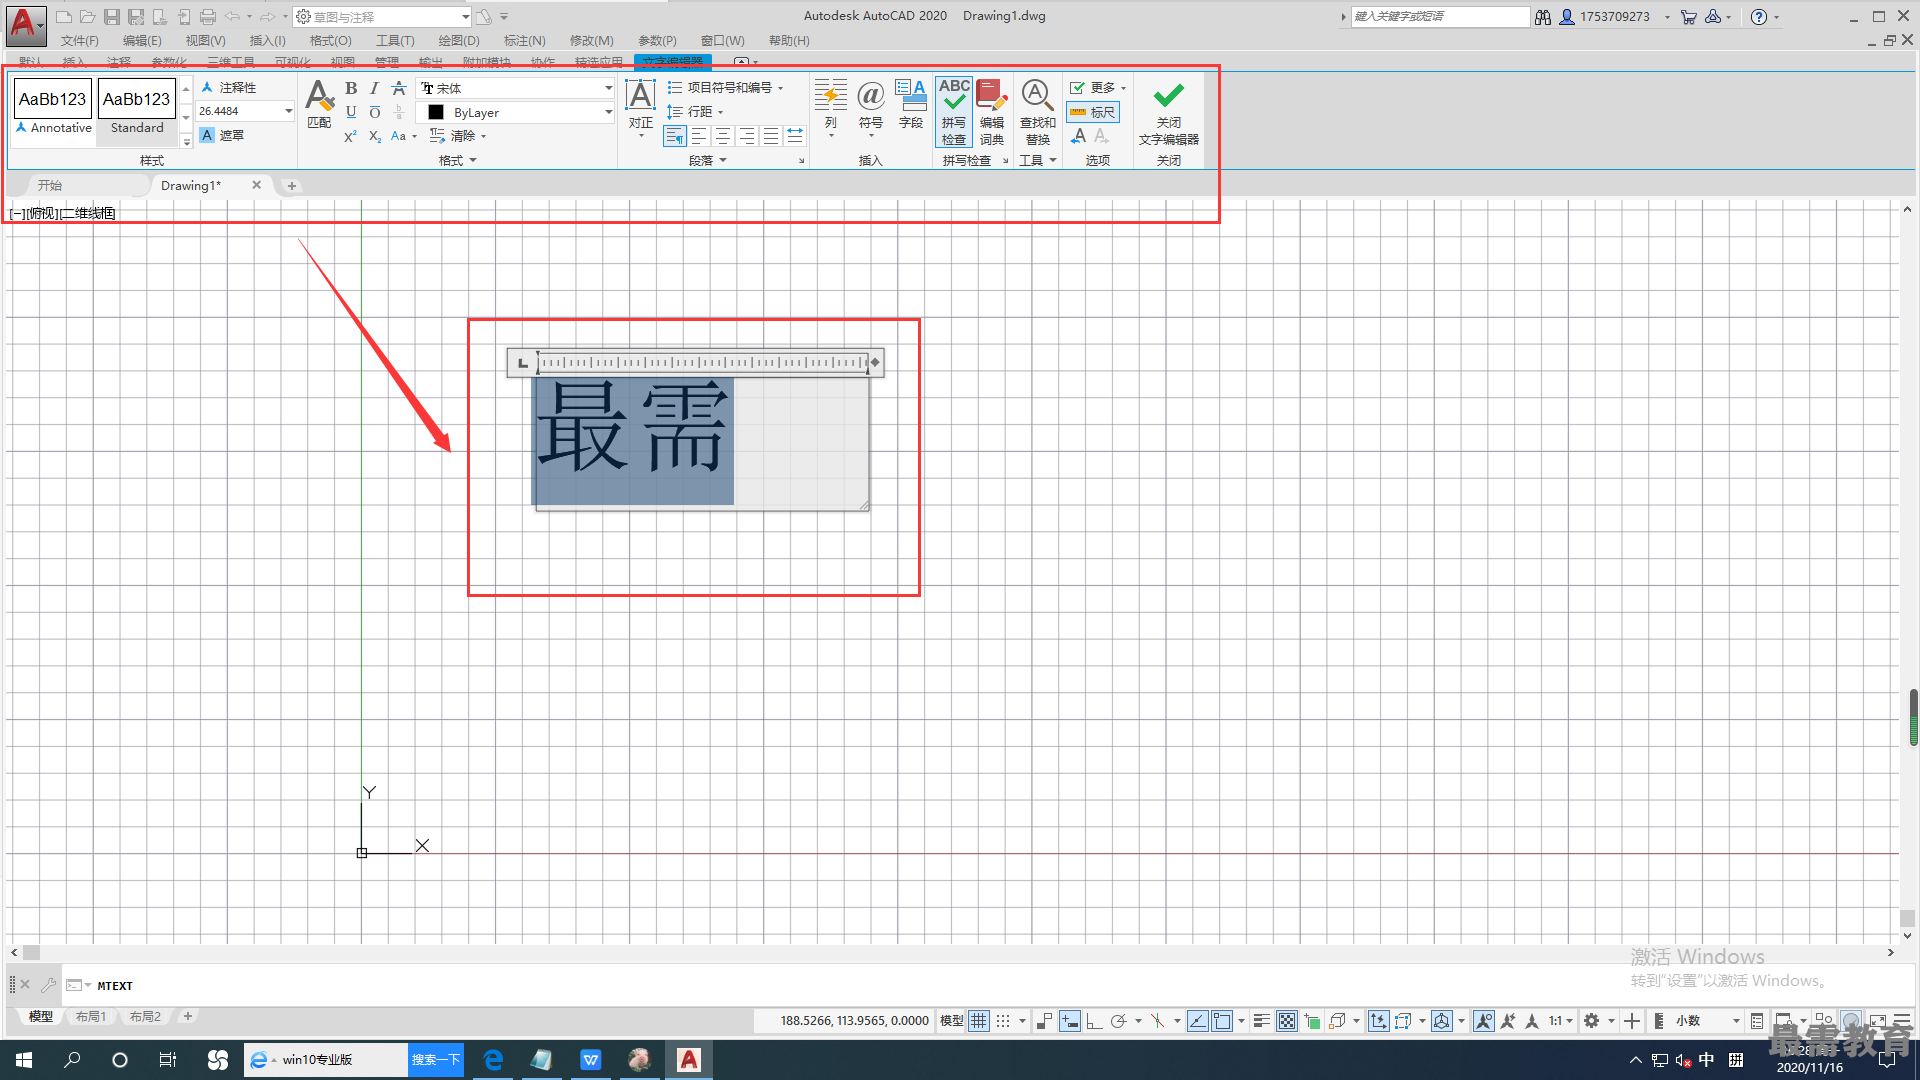Viewport: 1920px width, 1080px height.
Task: Click the Center paragraph alignment icon
Action: [x=723, y=136]
